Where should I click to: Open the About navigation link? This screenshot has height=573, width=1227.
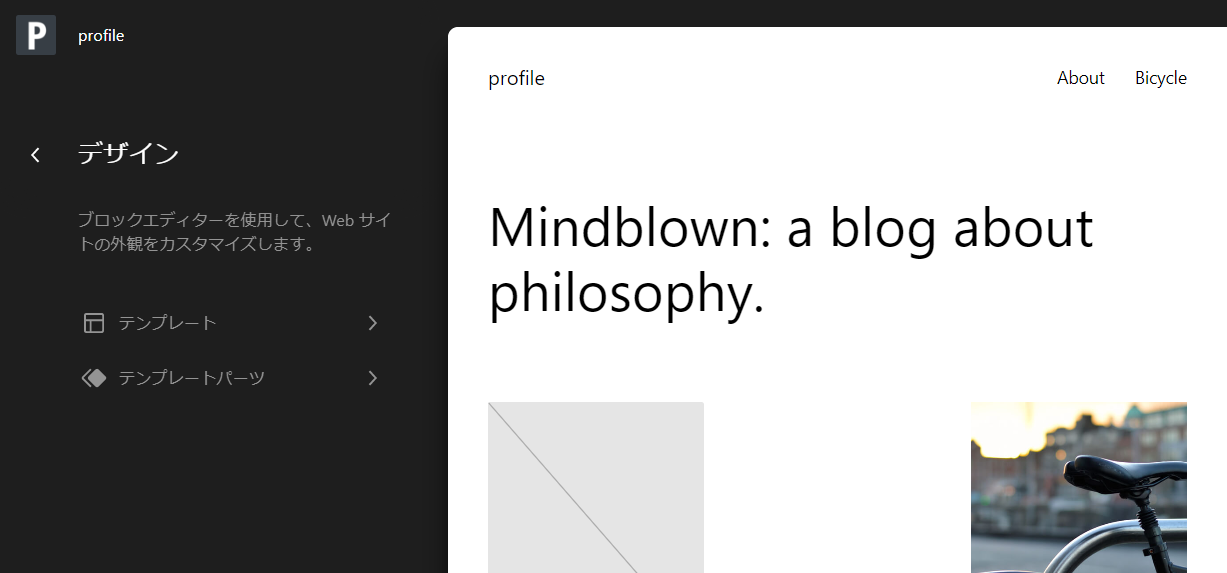click(1081, 78)
